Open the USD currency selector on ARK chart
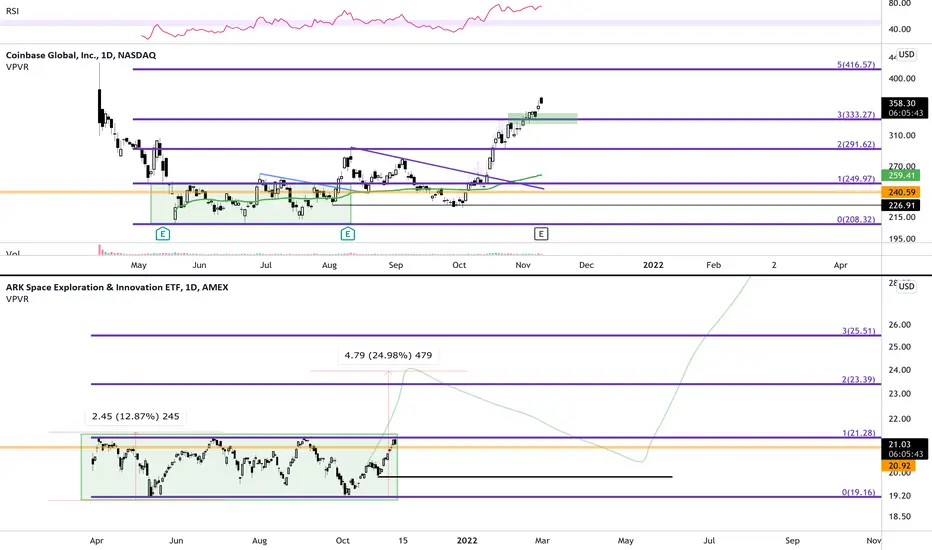Screen dimensions: 932x550 tap(906, 286)
